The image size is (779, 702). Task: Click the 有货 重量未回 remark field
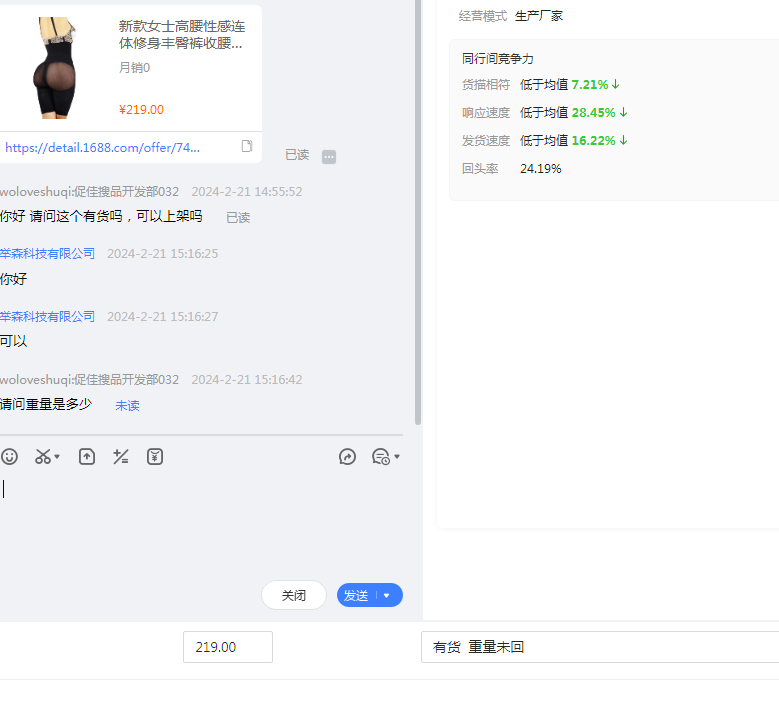pos(598,647)
